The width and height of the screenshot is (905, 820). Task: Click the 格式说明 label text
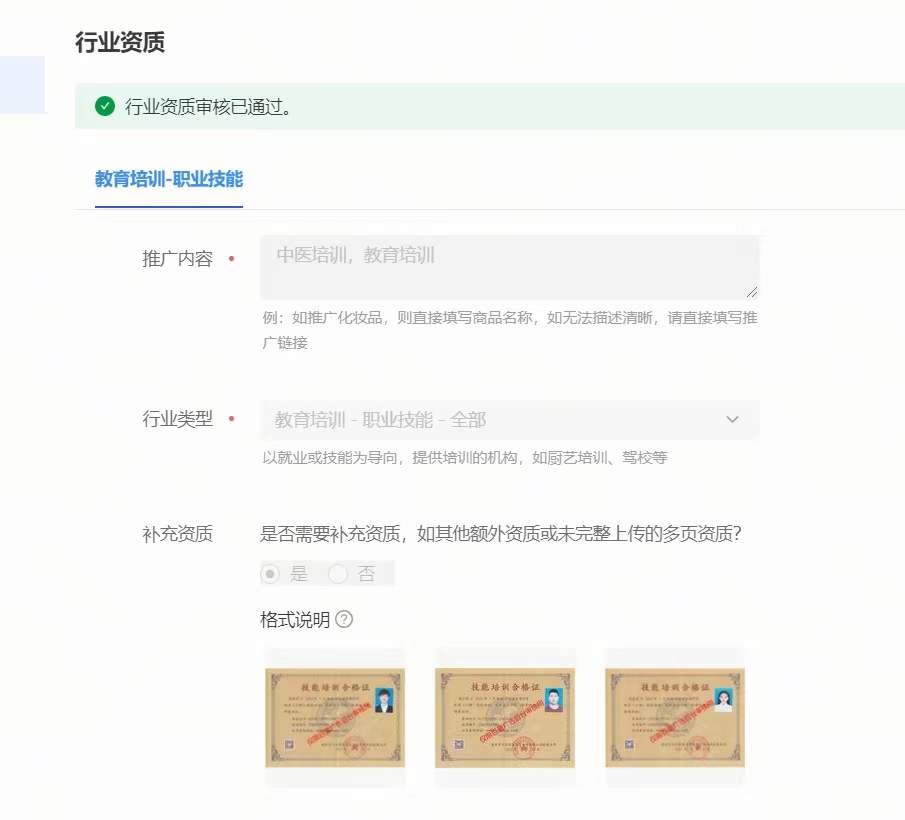pos(294,620)
